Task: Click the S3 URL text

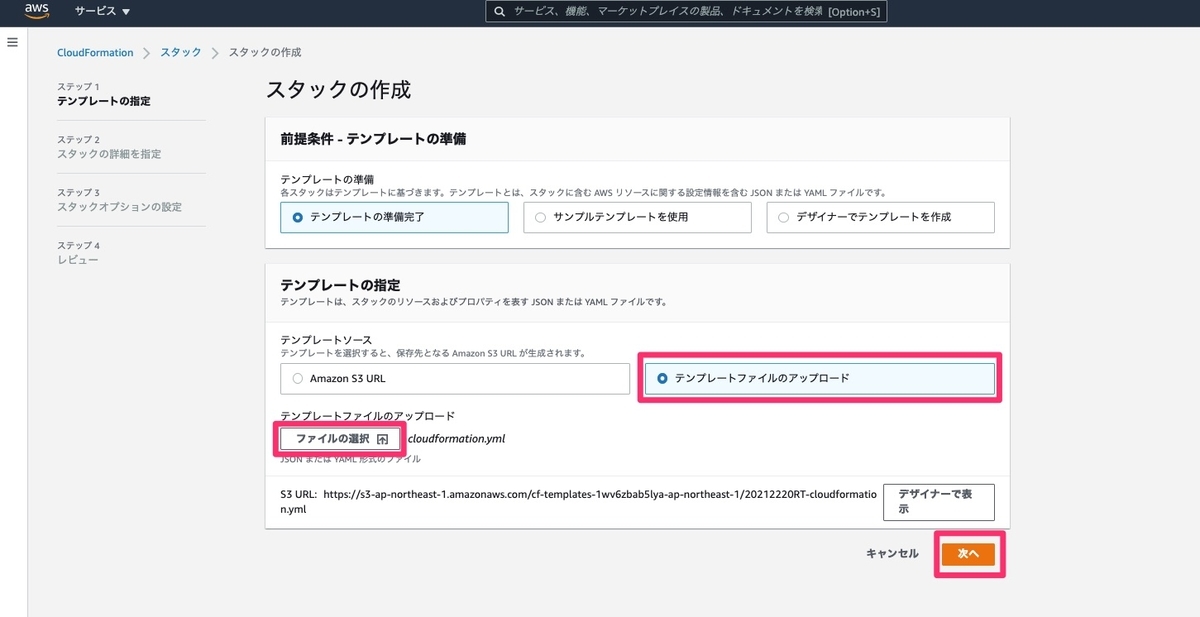Action: (x=579, y=502)
